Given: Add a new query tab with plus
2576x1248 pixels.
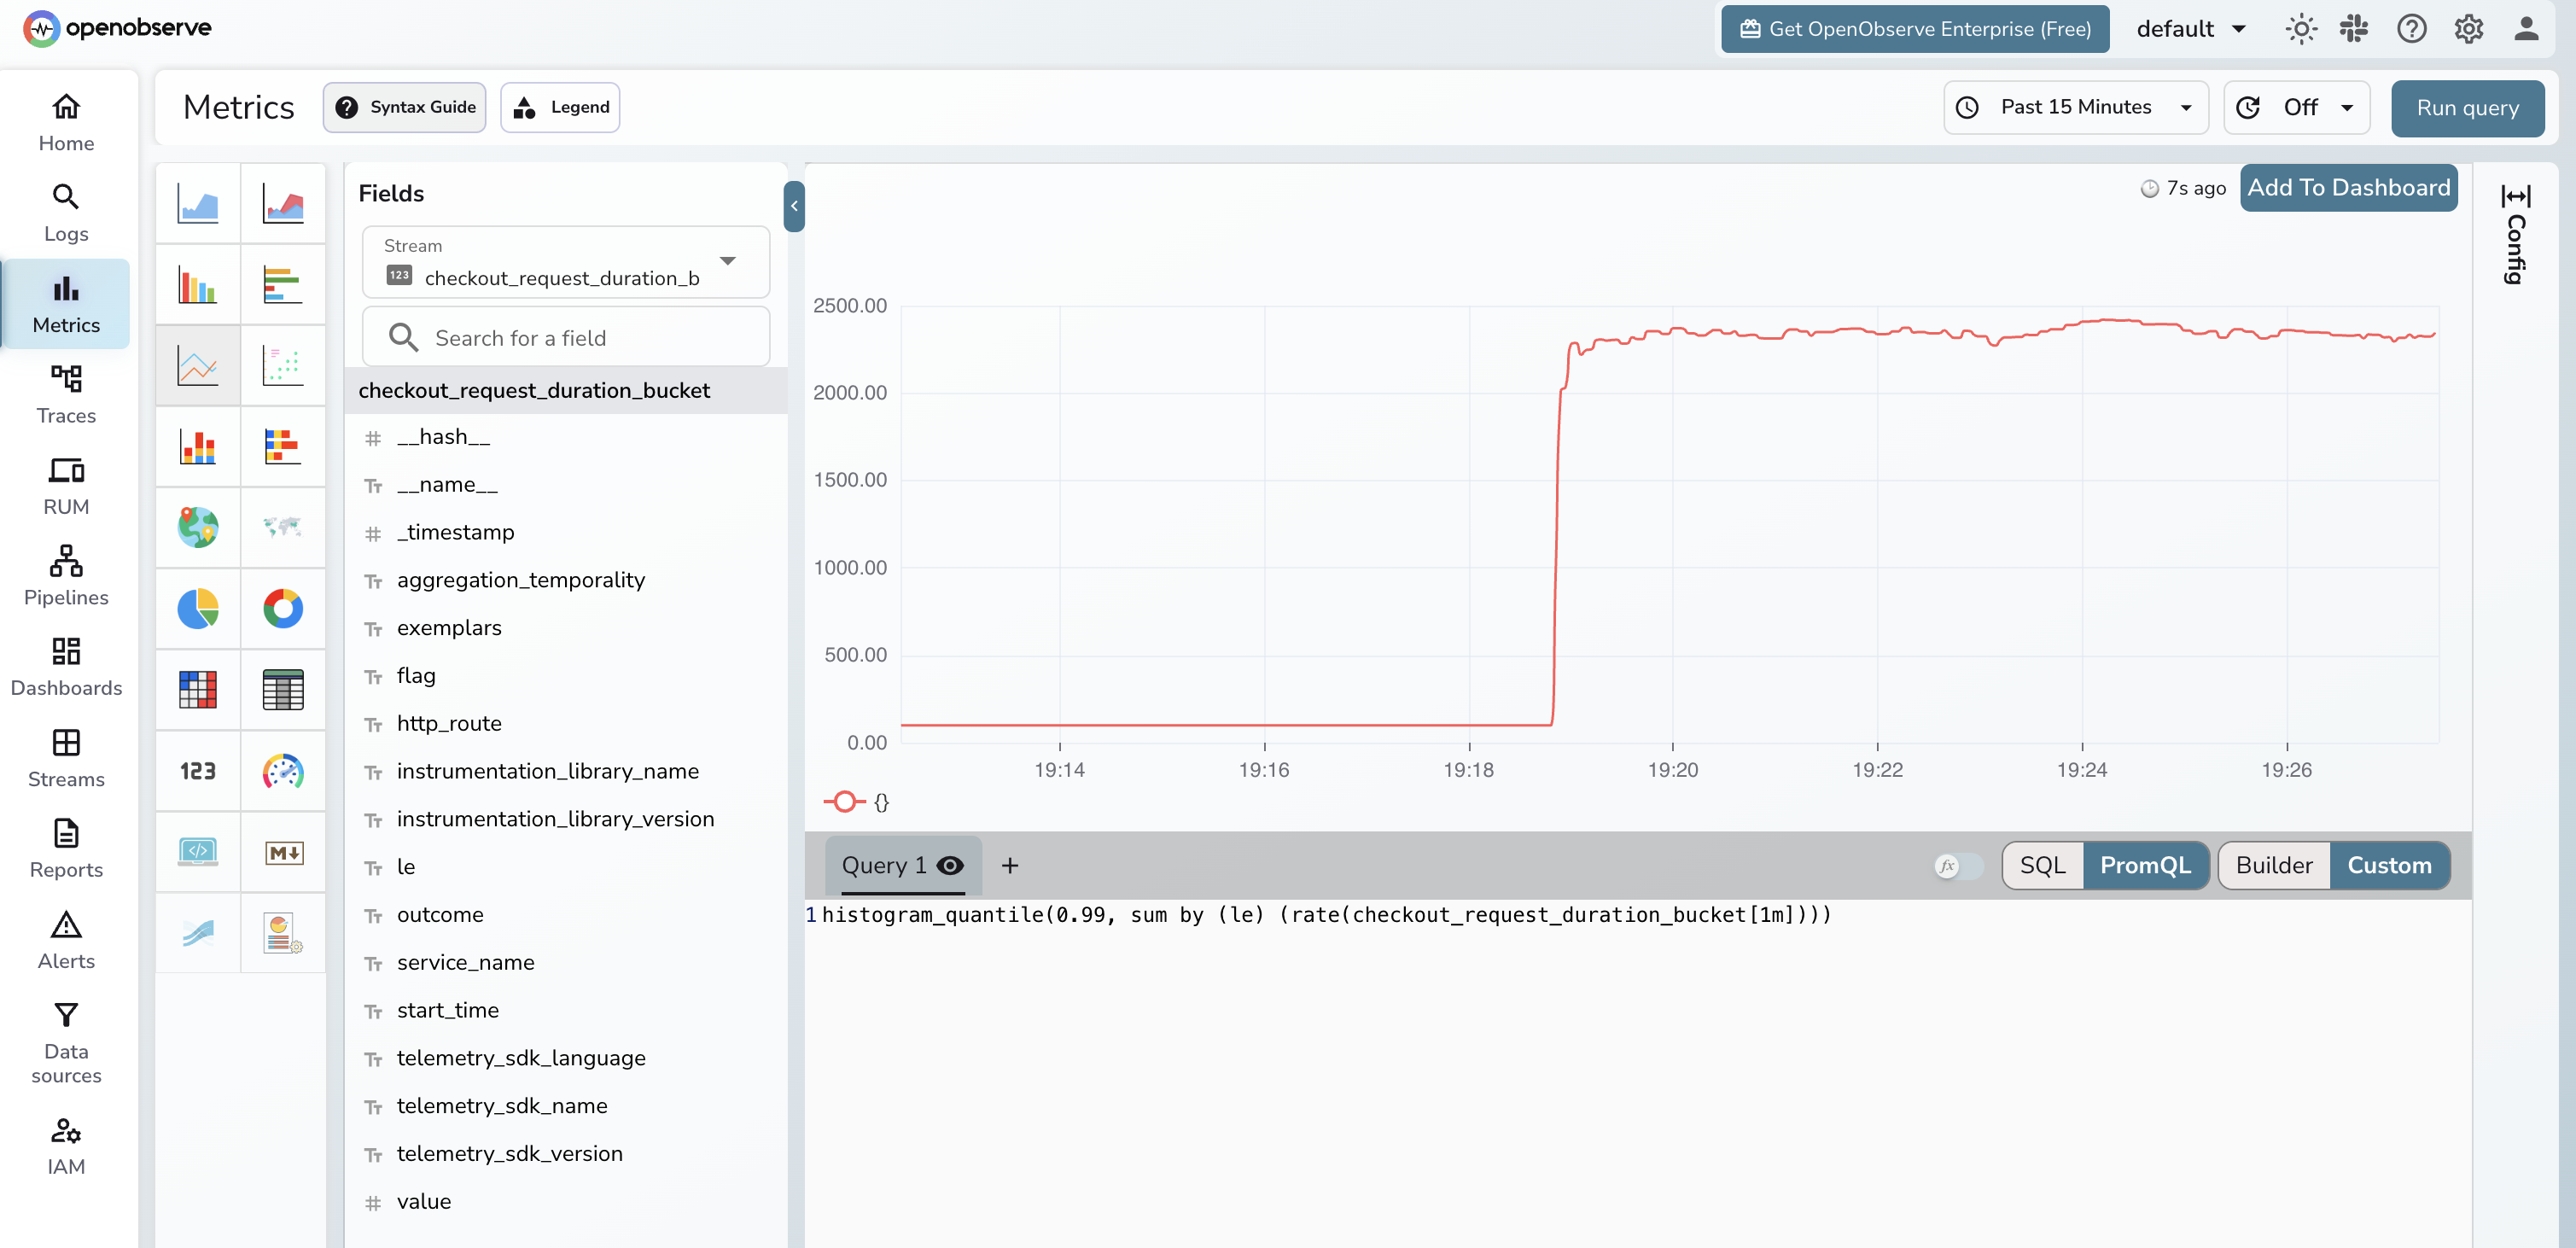Looking at the screenshot, I should click(x=1010, y=866).
